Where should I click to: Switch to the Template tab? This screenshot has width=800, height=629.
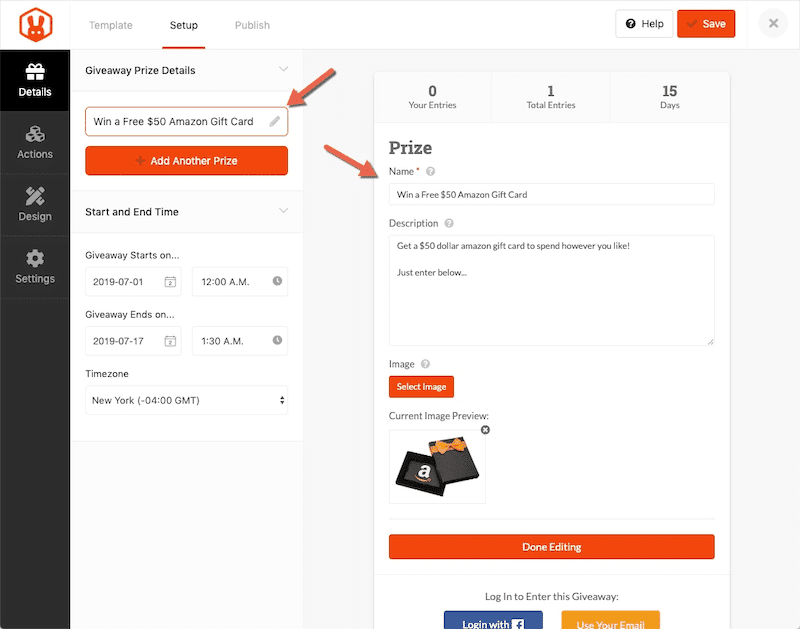pos(110,25)
